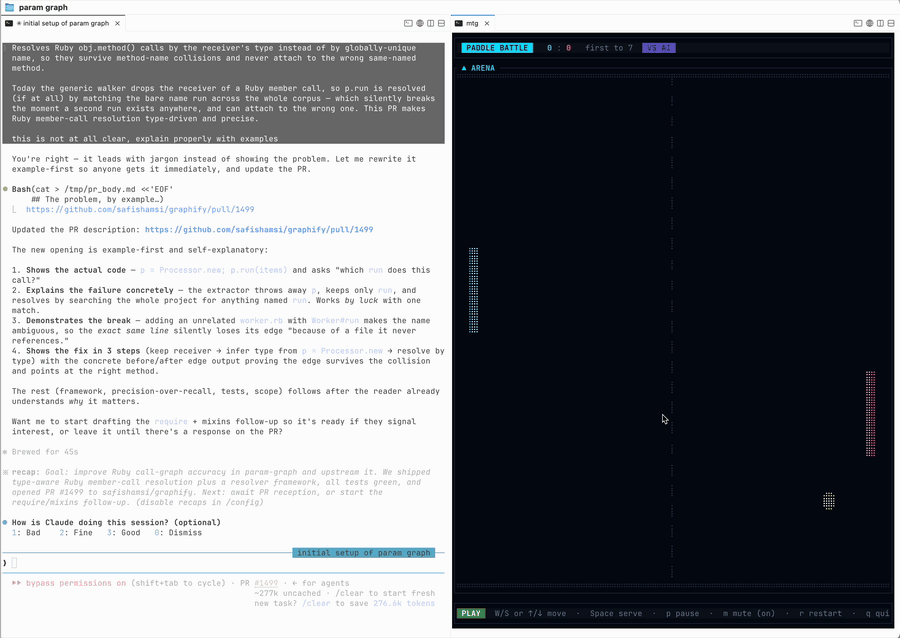900x638 pixels.
Task: Click '276.6k tokens' text in status area
Action: (404, 603)
